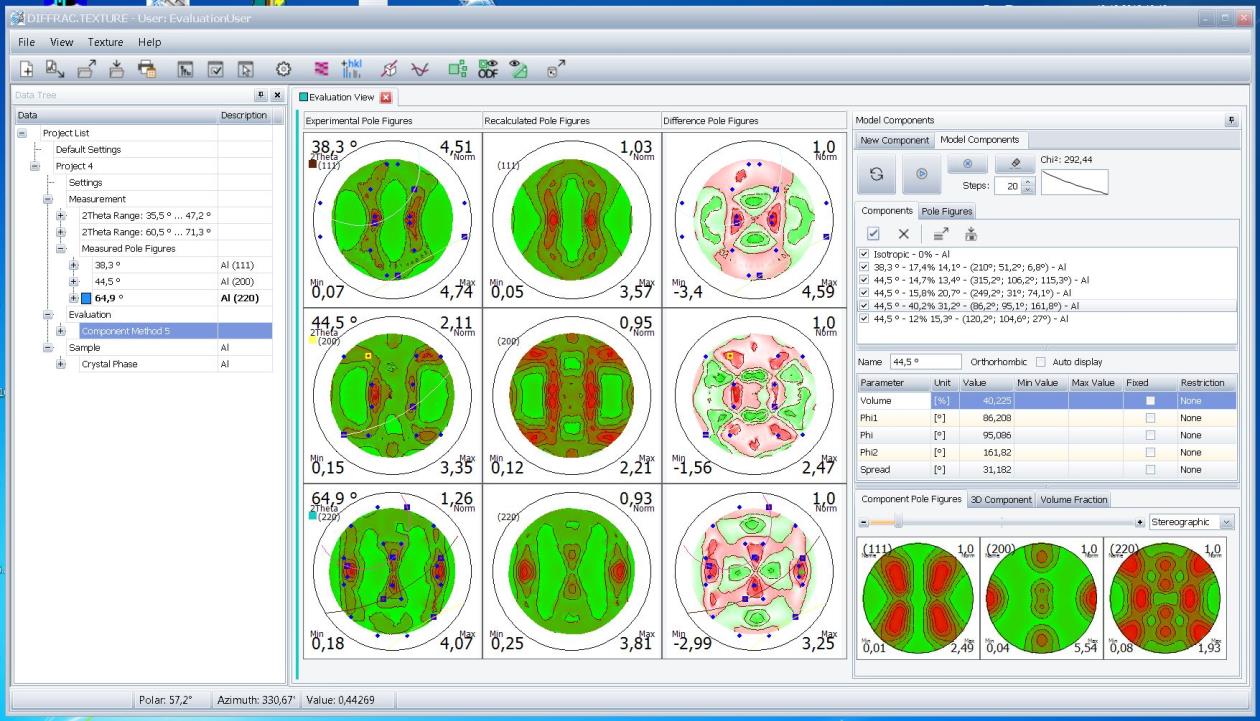The width and height of the screenshot is (1260, 721).
Task: Expand the Crystal Phase tree node
Action: (62, 364)
